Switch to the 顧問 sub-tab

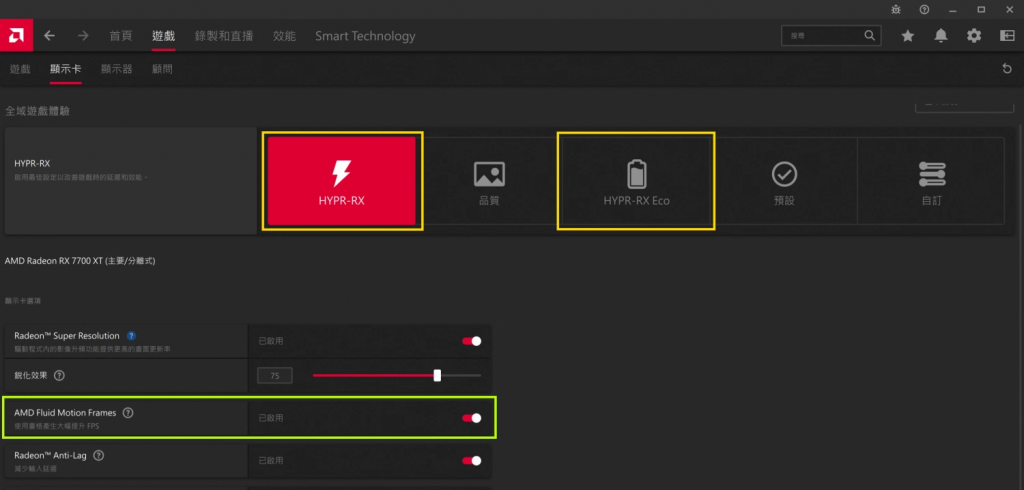coord(162,69)
